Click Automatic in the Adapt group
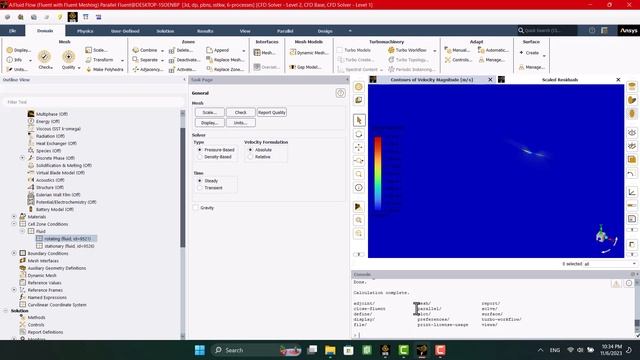Image resolution: width=640 pixels, height=360 pixels. point(493,50)
